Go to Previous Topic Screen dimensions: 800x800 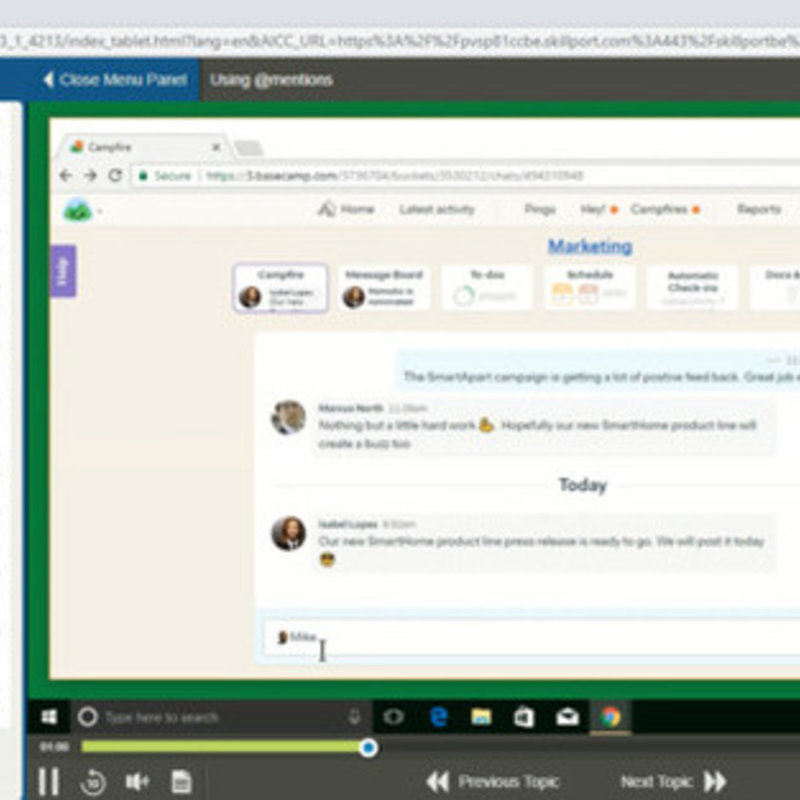(493, 781)
